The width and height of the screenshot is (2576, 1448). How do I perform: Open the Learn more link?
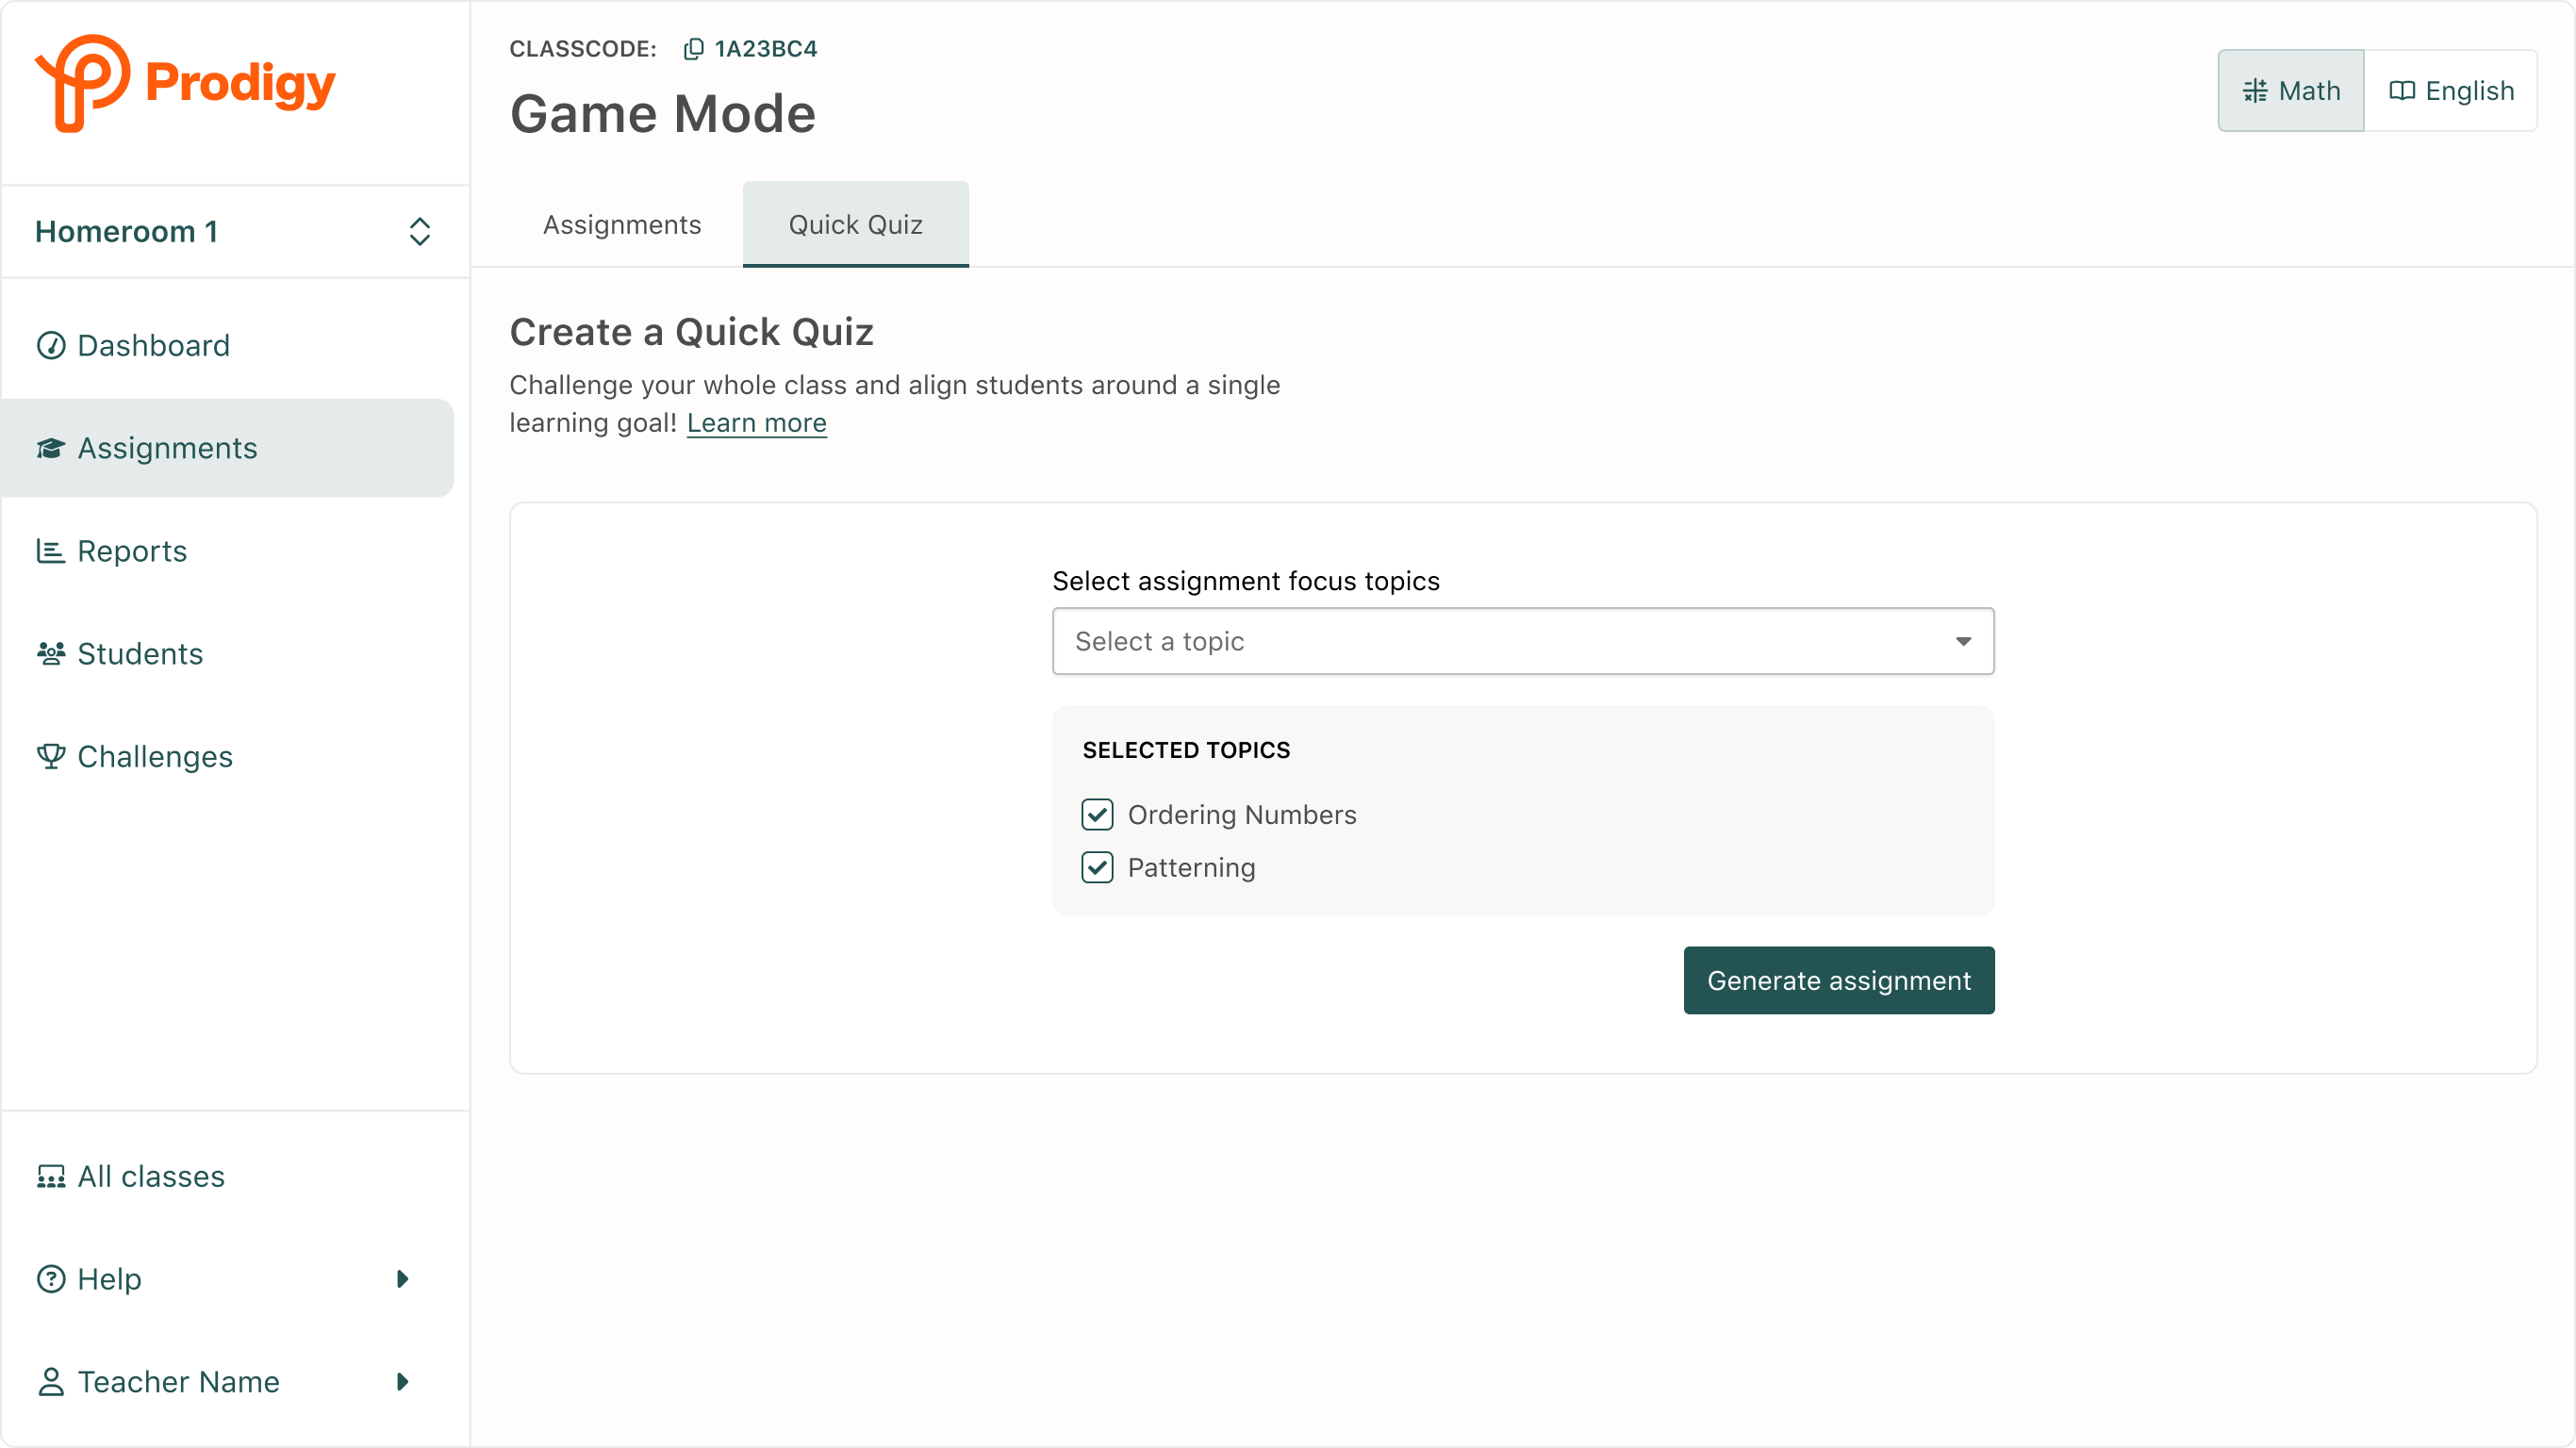756,423
